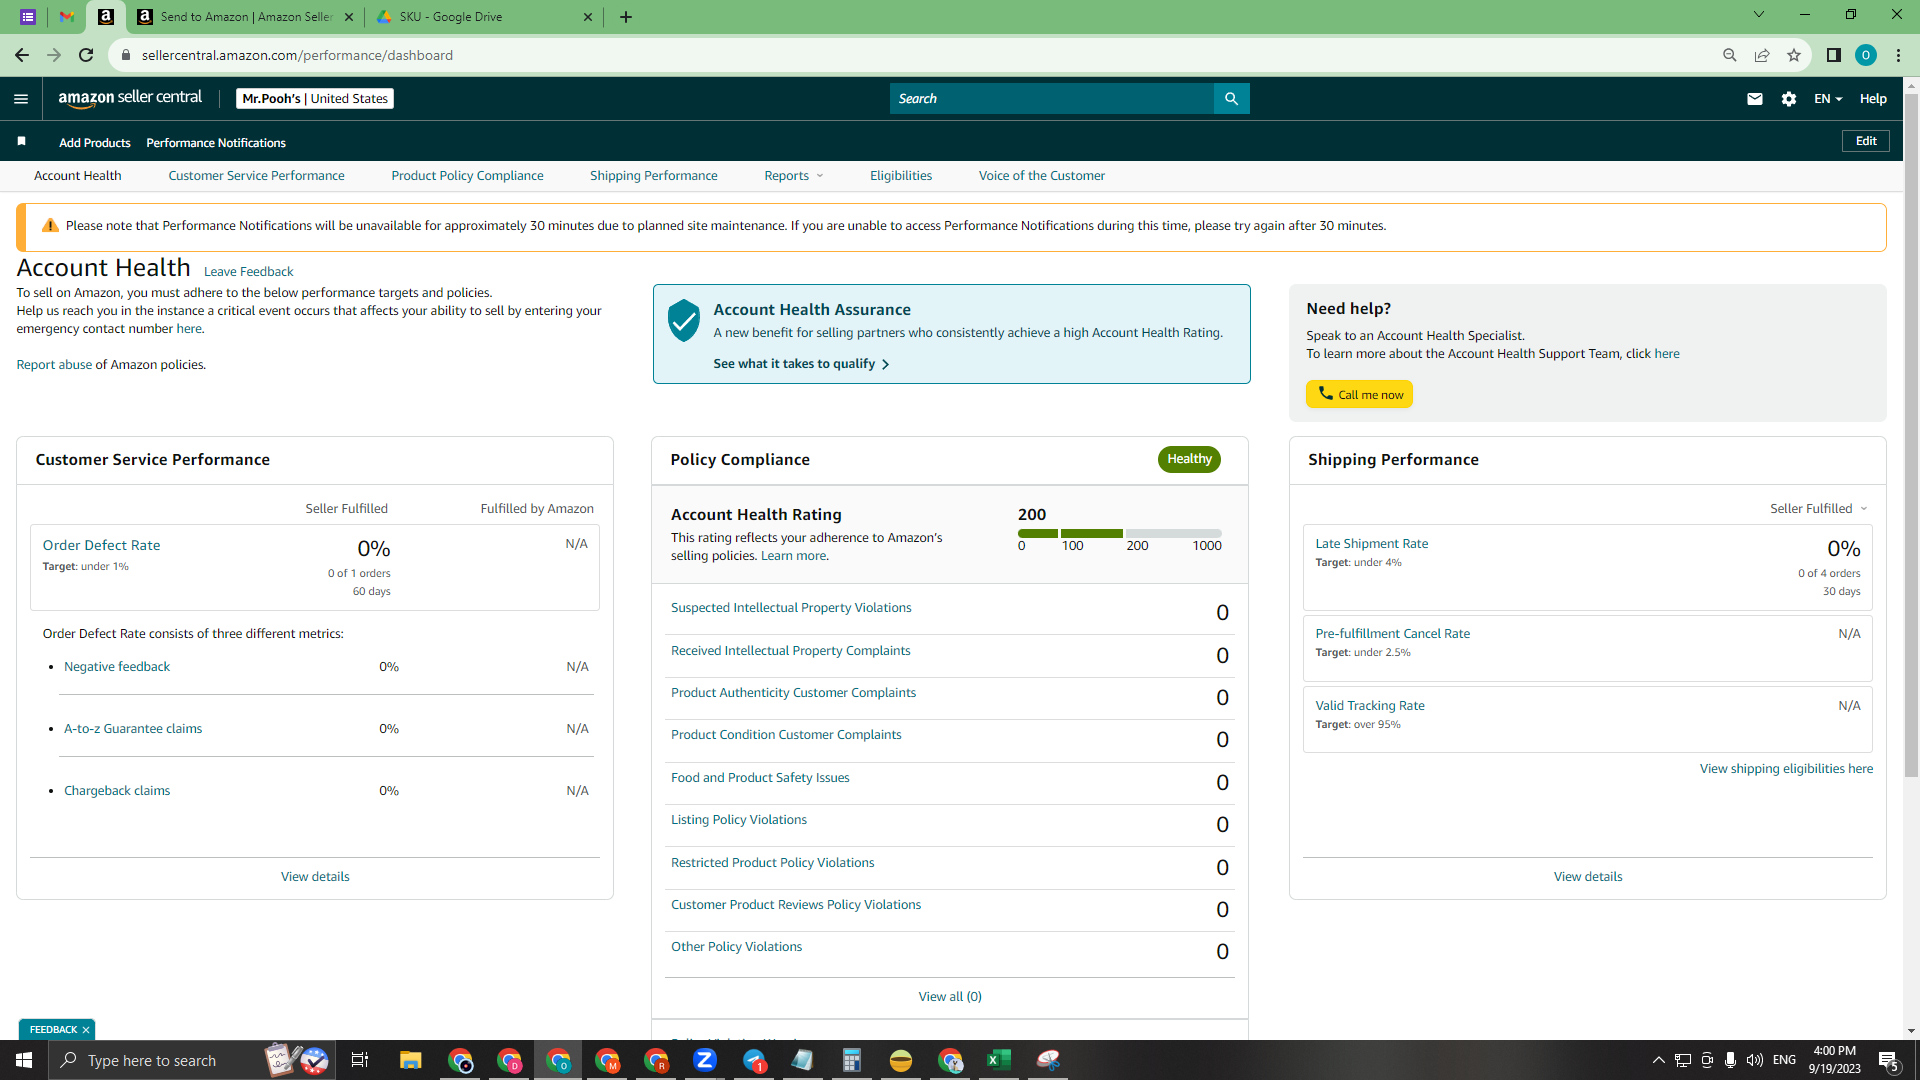Open a new browser tab

(626, 17)
